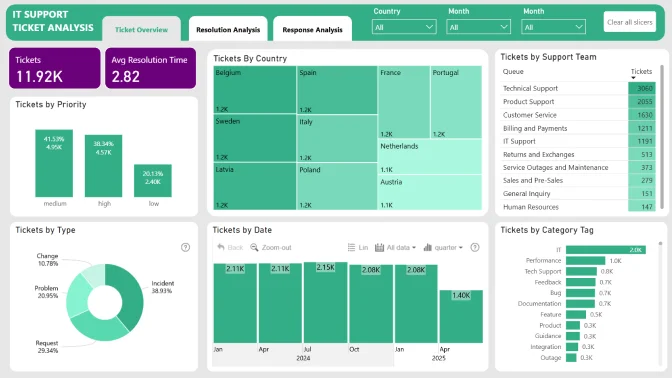Expand the first Month slicer dropdown
The height and width of the screenshot is (378, 672).
[478, 27]
